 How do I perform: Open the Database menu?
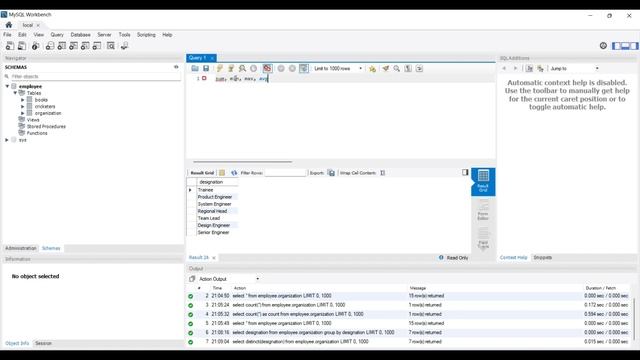80,35
